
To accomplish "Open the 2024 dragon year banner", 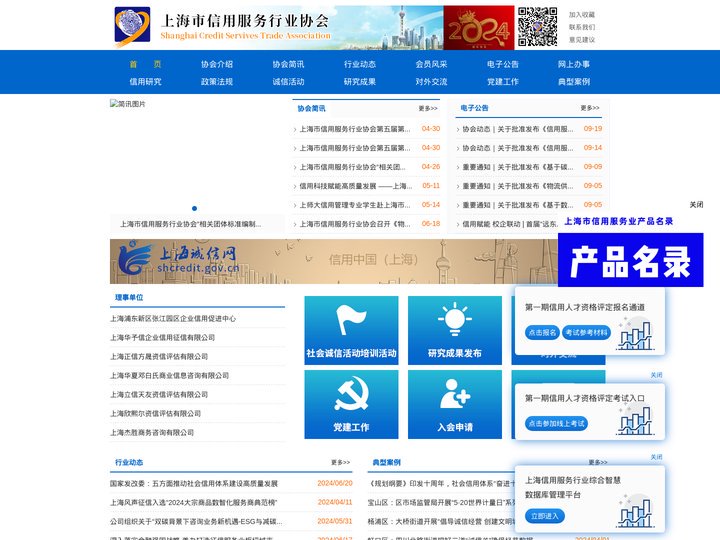I will [x=478, y=28].
